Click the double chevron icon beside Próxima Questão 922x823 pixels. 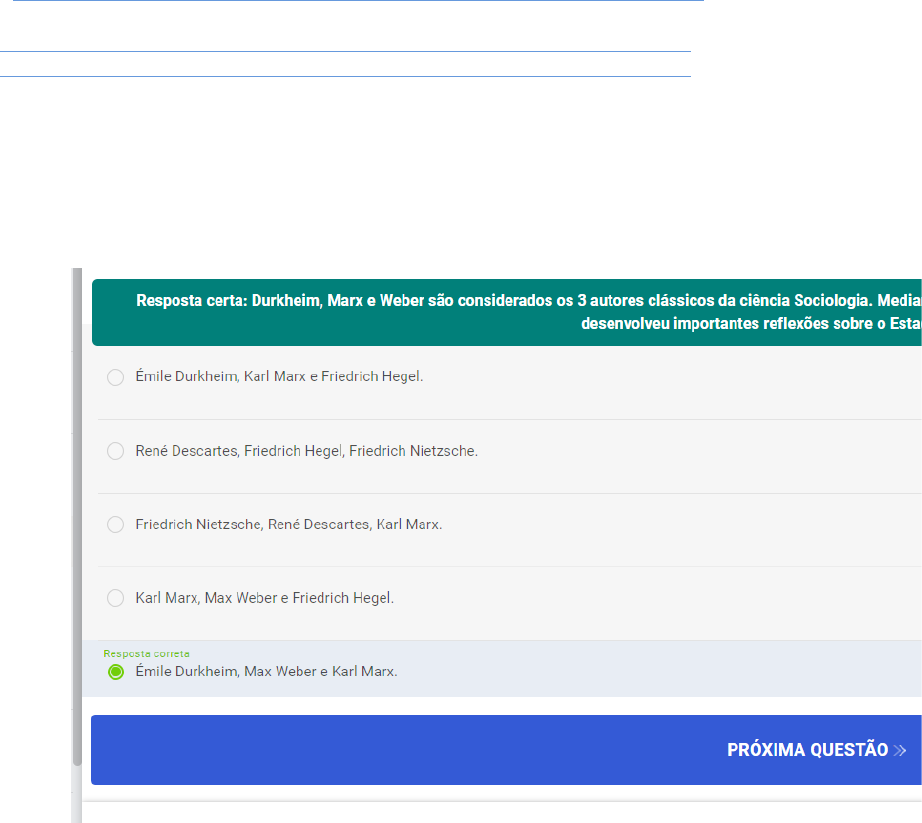coord(900,750)
